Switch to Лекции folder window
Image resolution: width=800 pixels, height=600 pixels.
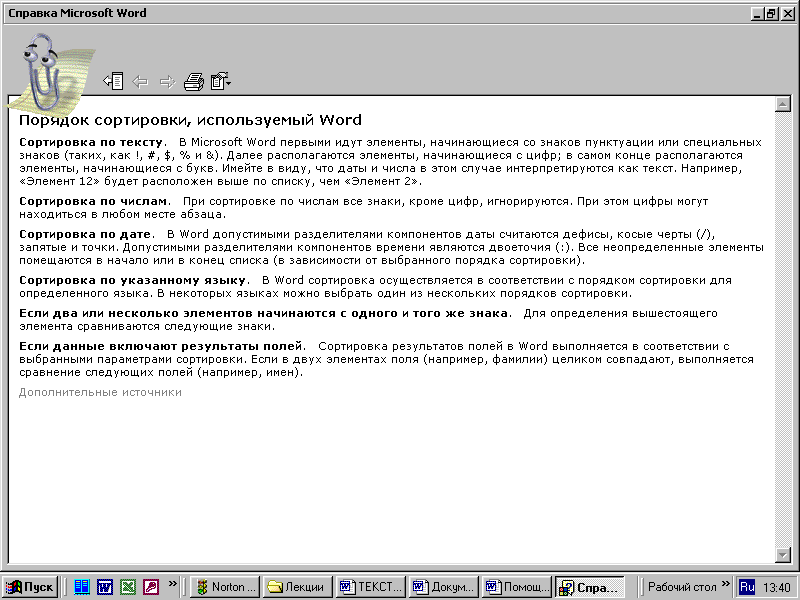tap(298, 587)
